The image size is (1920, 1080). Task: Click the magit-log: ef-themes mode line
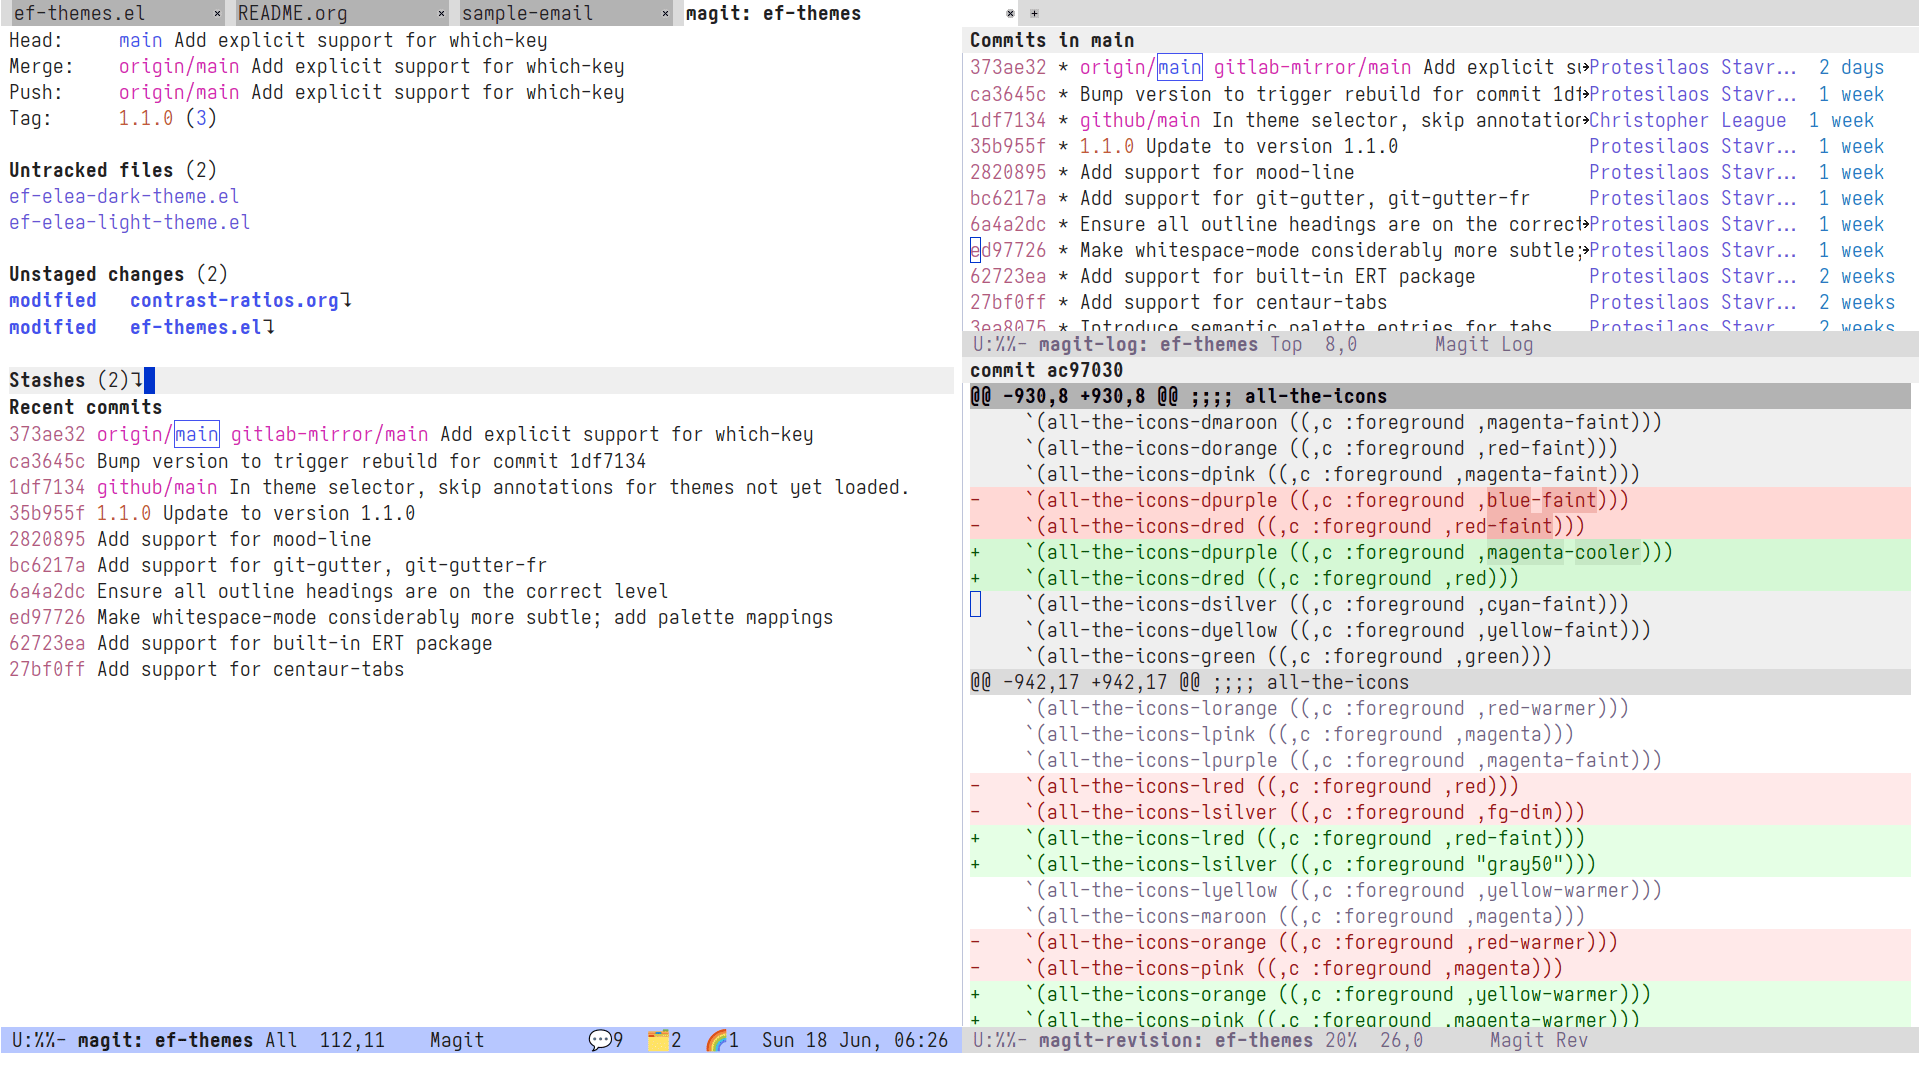1440,344
